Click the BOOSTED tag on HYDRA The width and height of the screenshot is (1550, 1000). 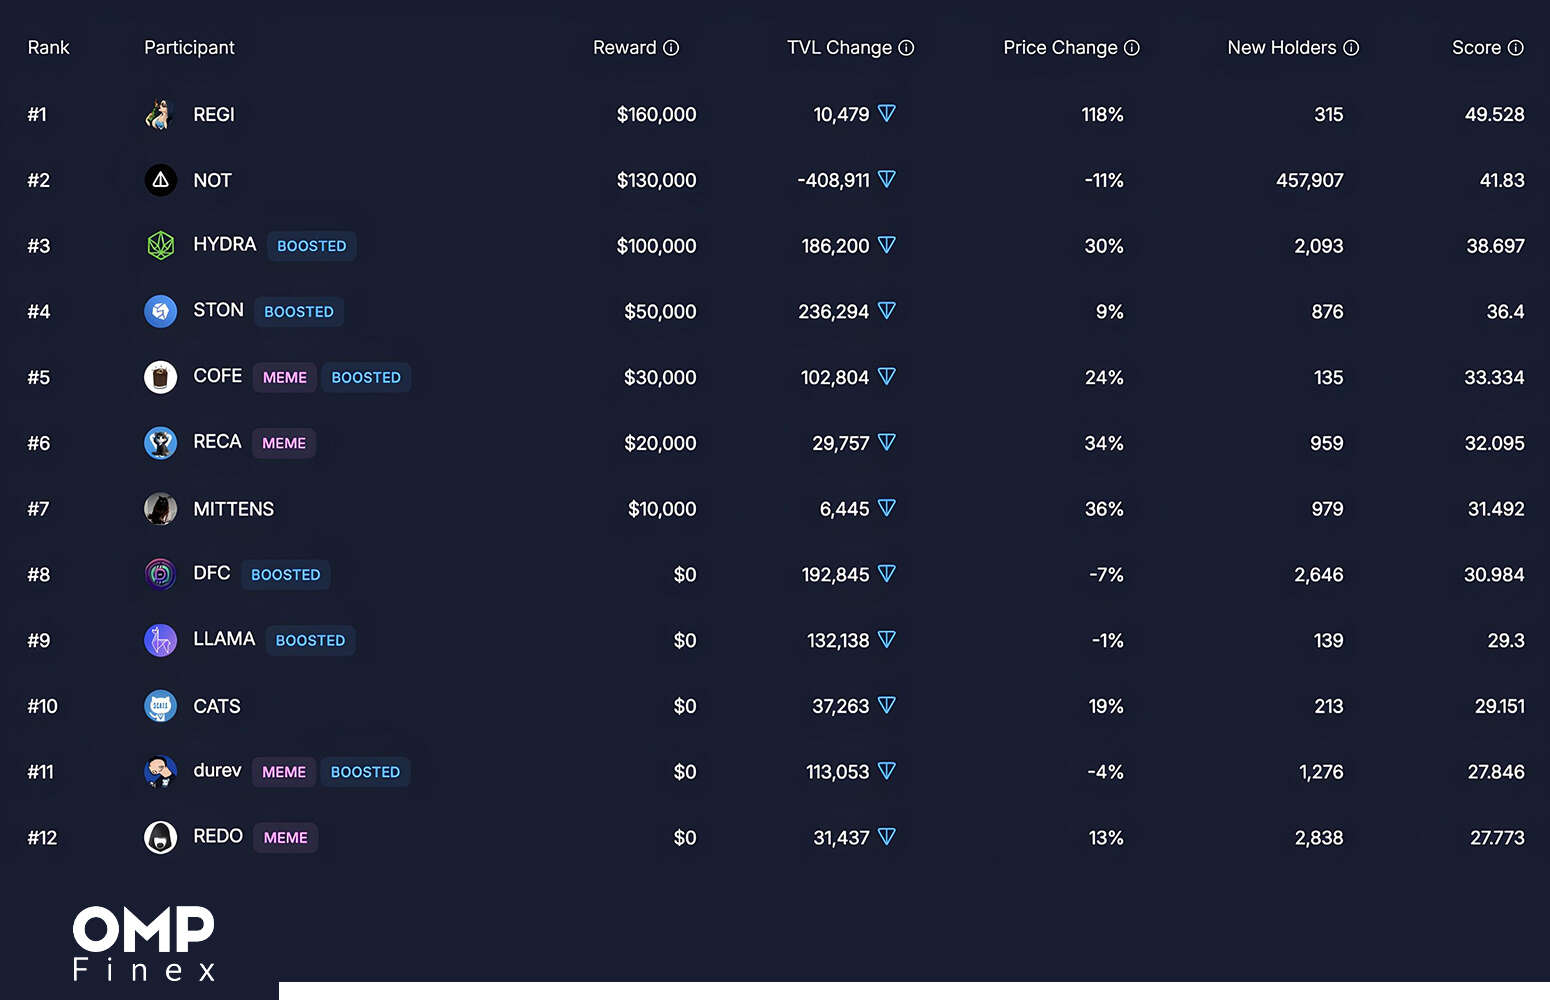coord(312,246)
